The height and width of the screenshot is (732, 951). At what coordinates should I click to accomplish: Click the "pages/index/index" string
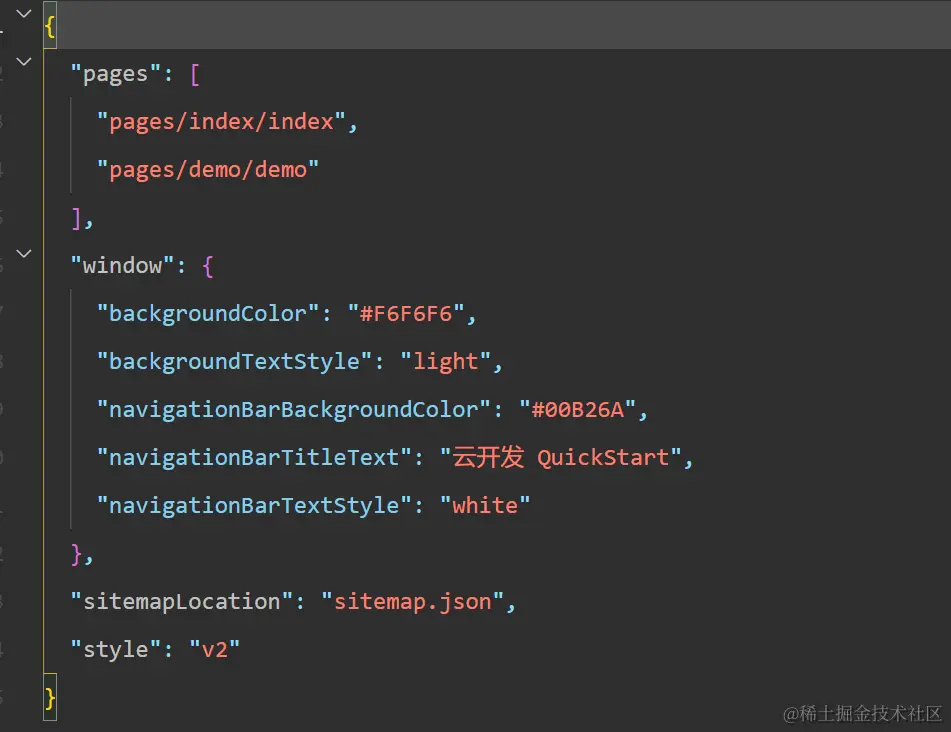(x=221, y=122)
